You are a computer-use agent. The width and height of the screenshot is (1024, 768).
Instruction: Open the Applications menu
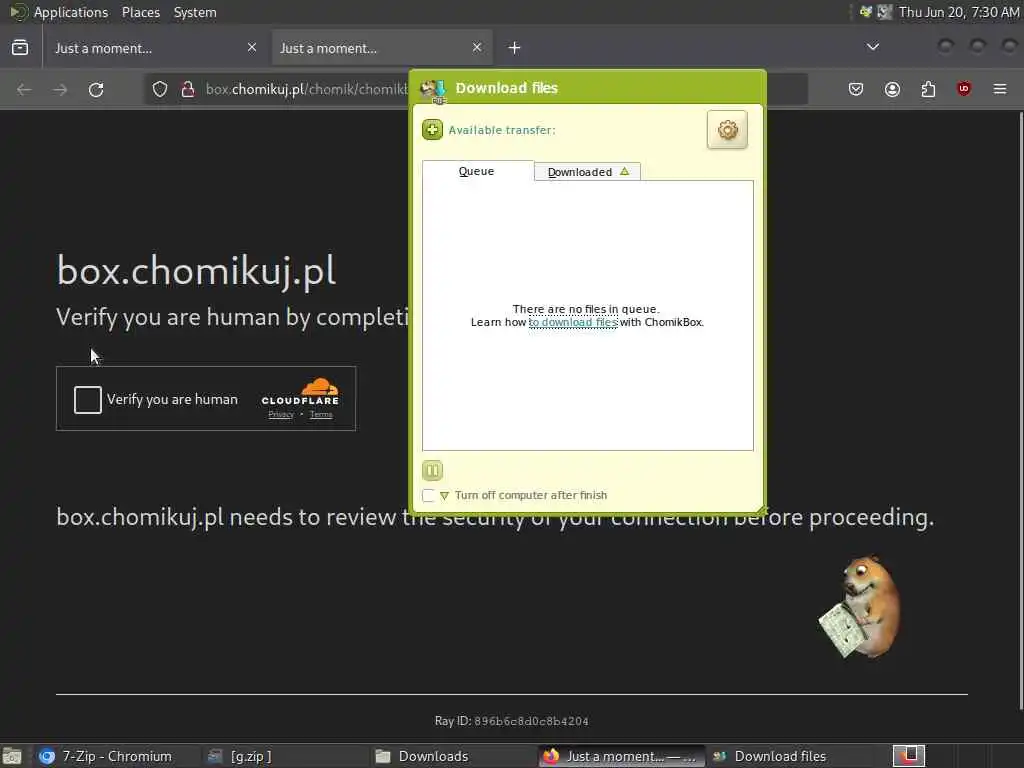pyautogui.click(x=71, y=12)
